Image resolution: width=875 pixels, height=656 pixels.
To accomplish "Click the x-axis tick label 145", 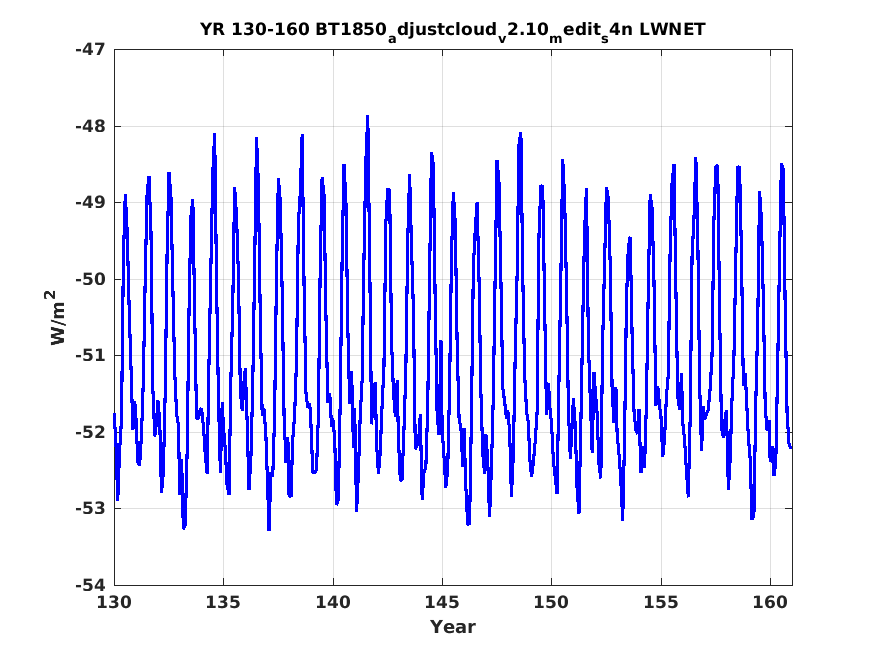I will (x=442, y=603).
